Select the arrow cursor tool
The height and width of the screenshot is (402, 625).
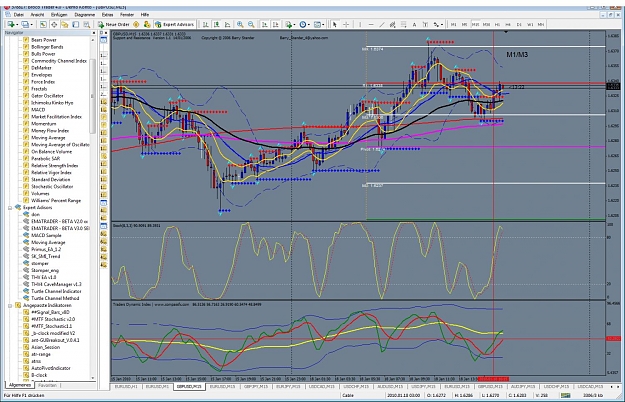tap(334, 24)
